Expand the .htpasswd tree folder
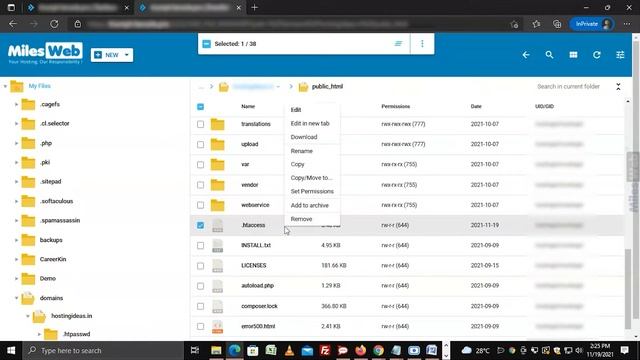Screen dimensions: 640x360 [x=39, y=334]
